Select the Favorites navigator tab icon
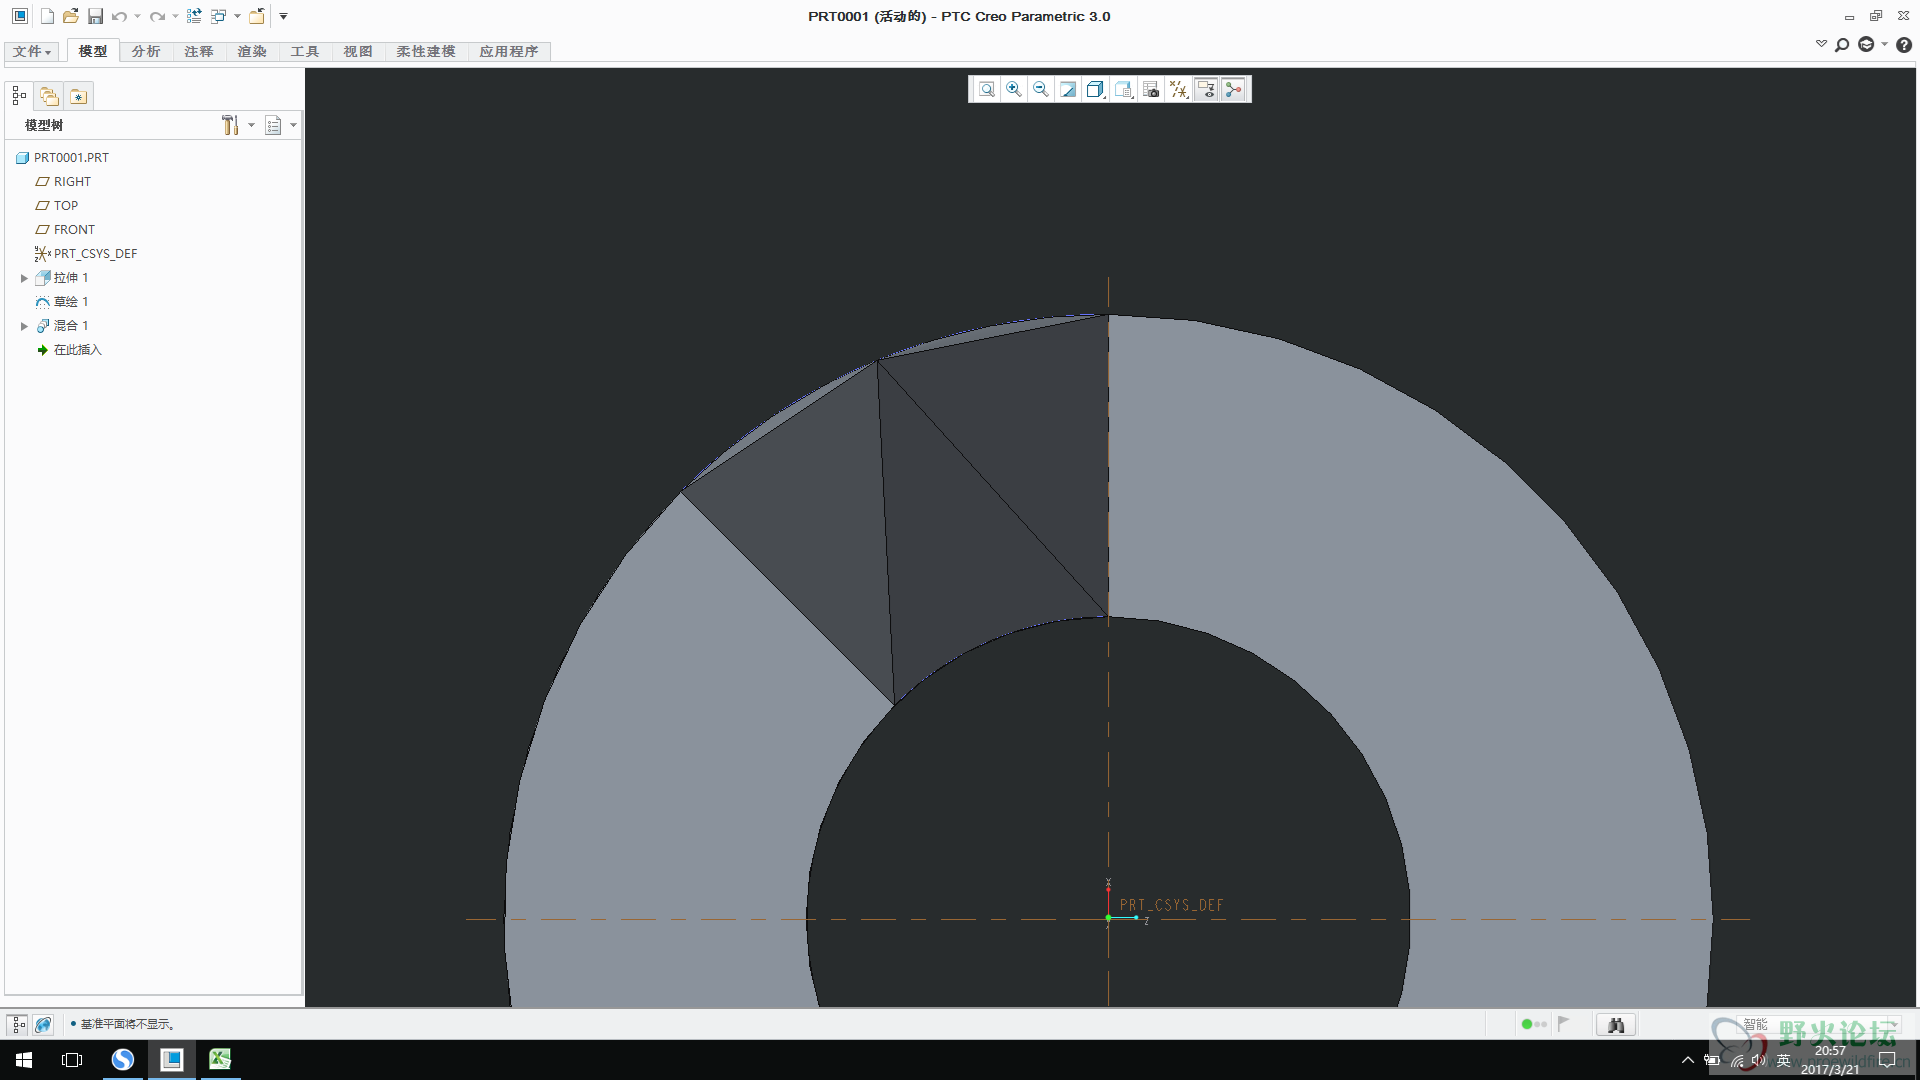This screenshot has height=1080, width=1920. (78, 96)
